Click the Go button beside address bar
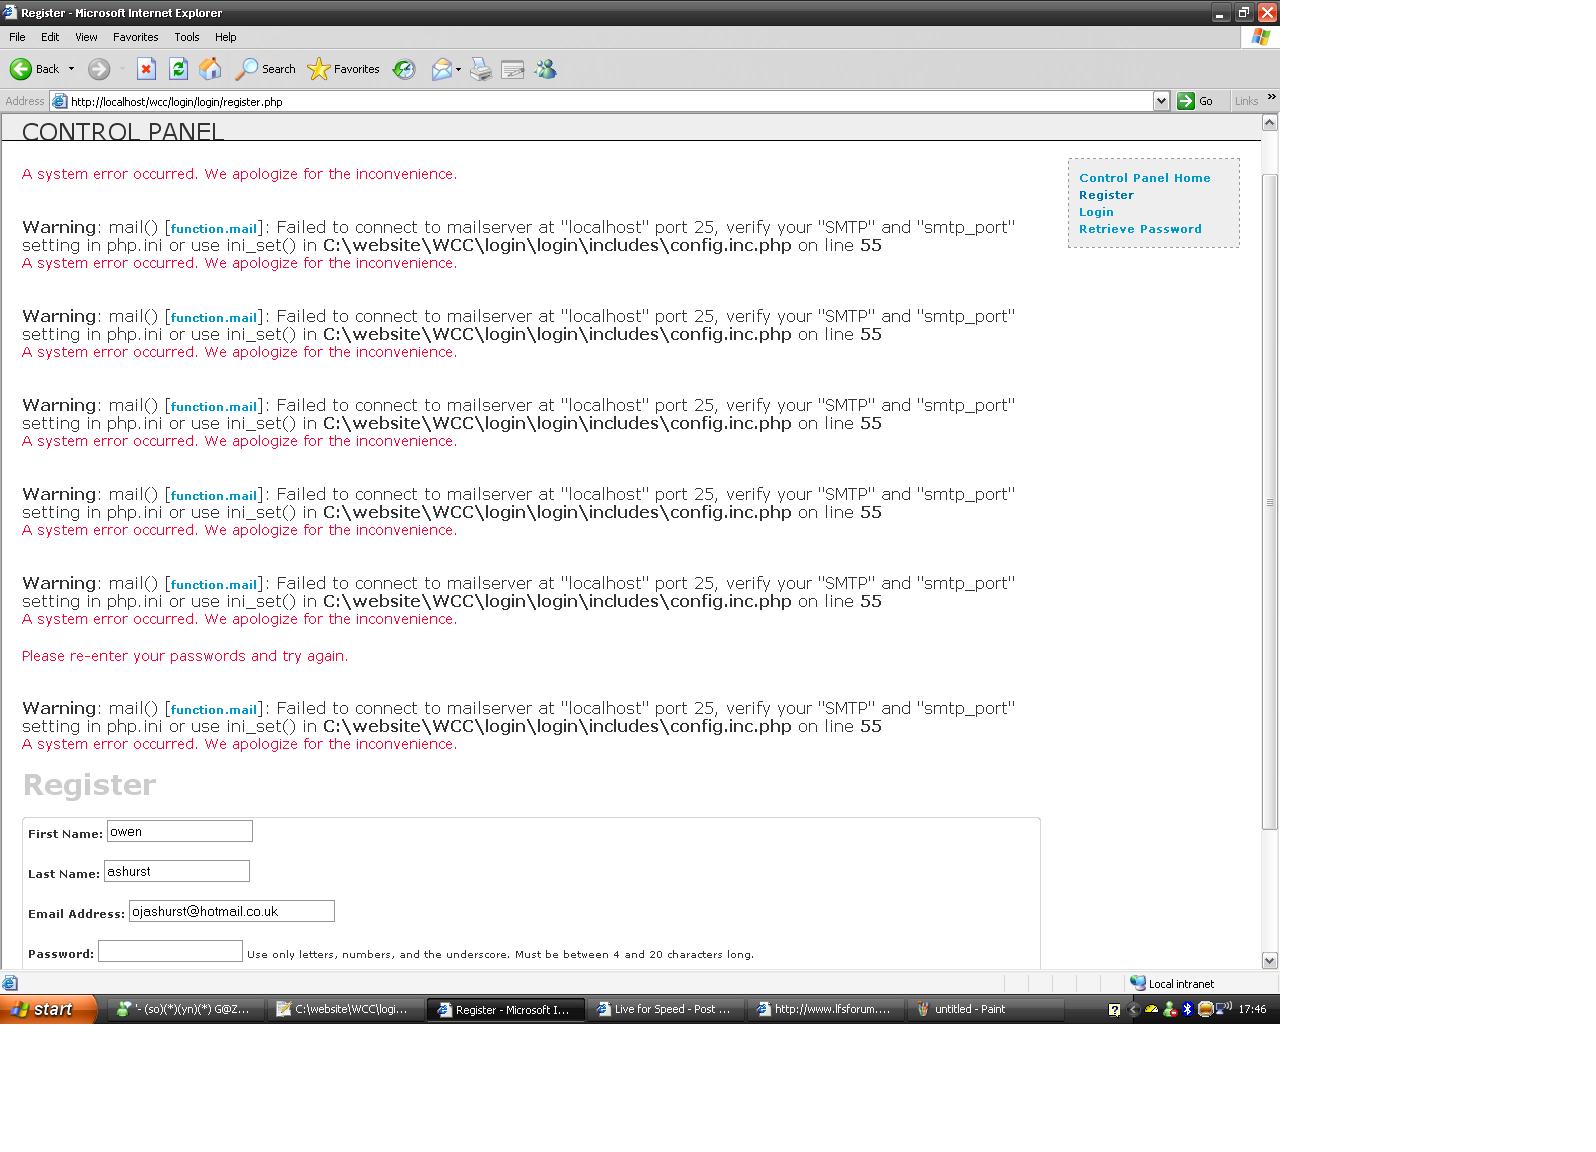Screen dimensions: 1596x1152 (1196, 101)
